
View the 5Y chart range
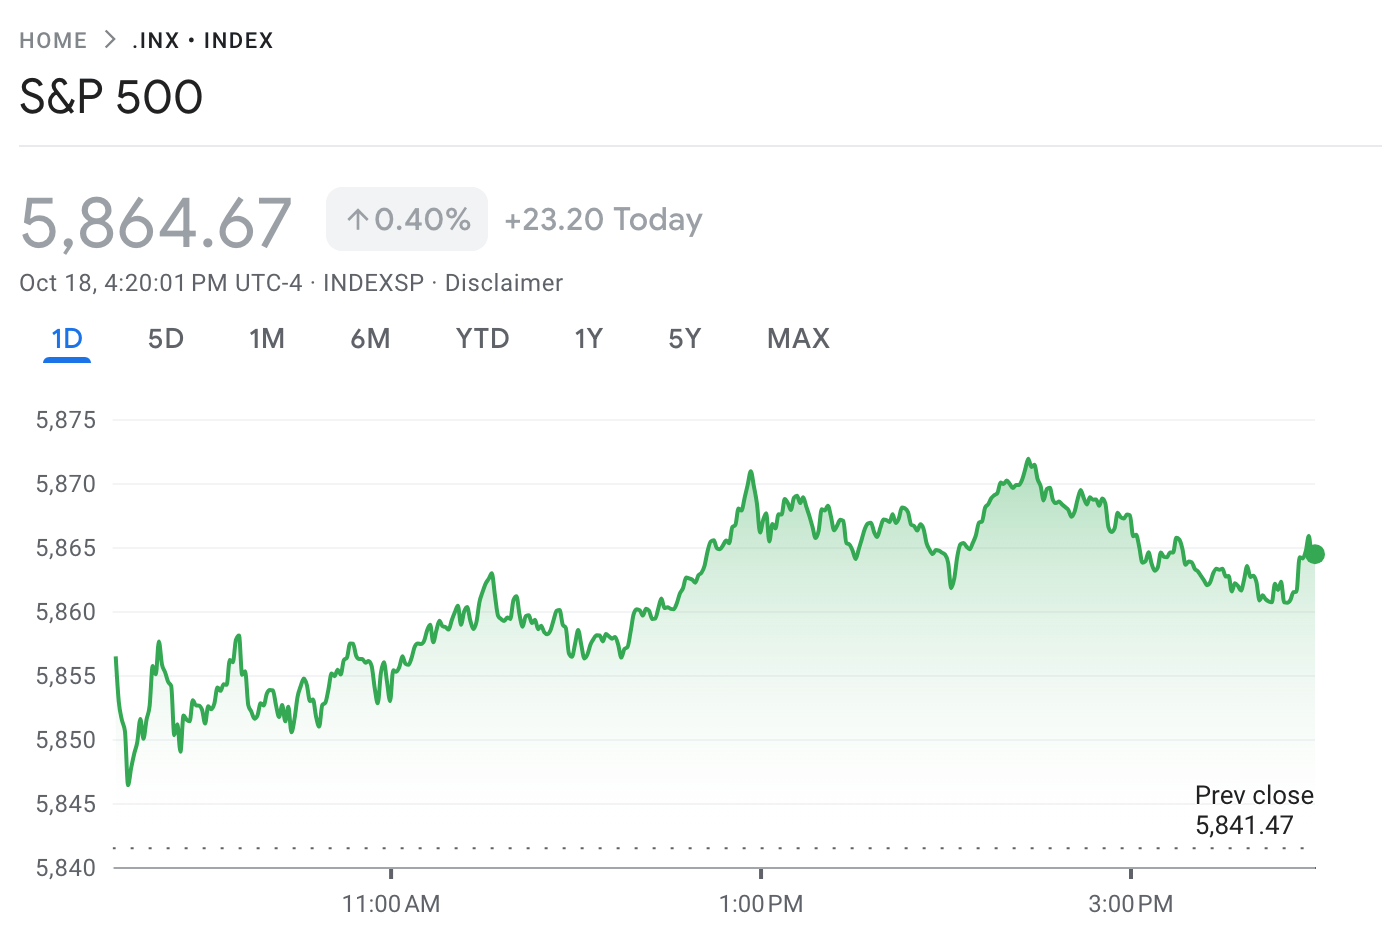pyautogui.click(x=685, y=339)
